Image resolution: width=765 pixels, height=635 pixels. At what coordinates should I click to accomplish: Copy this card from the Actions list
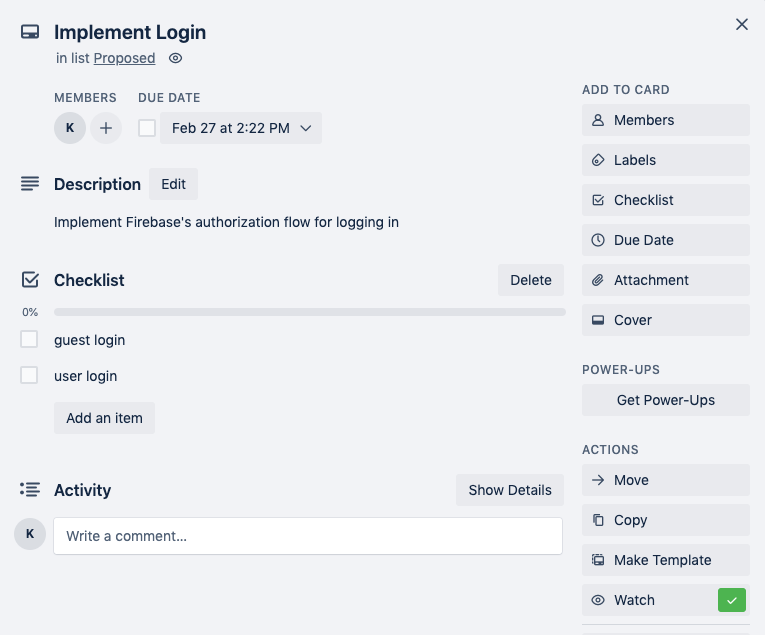(665, 520)
